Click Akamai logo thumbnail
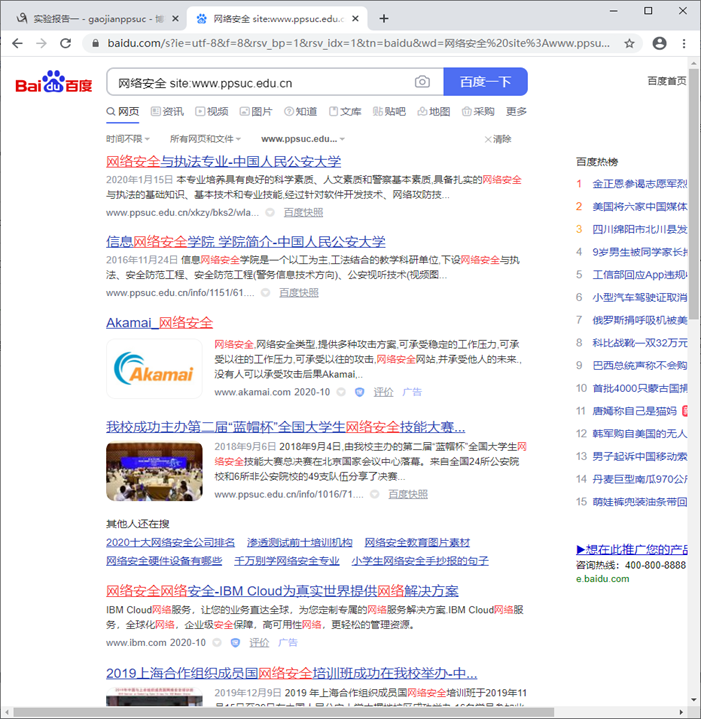 click(x=154, y=368)
